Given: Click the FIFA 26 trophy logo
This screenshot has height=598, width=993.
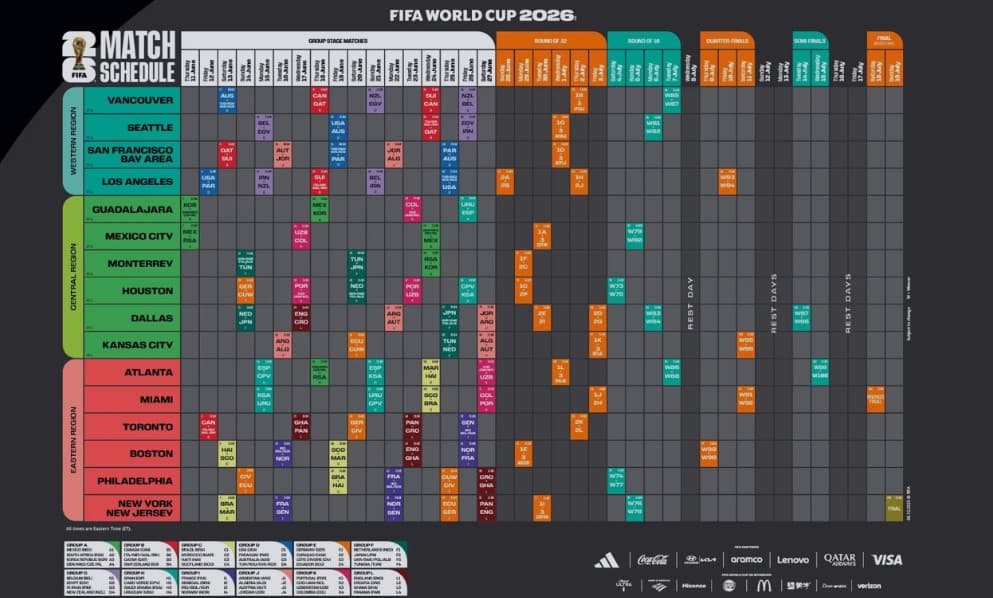Looking at the screenshot, I should tap(79, 57).
